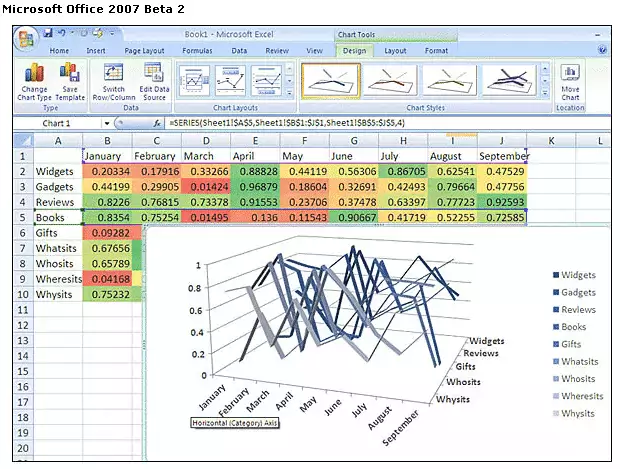Select column header E
The height and width of the screenshot is (469, 620).
tap(254, 141)
